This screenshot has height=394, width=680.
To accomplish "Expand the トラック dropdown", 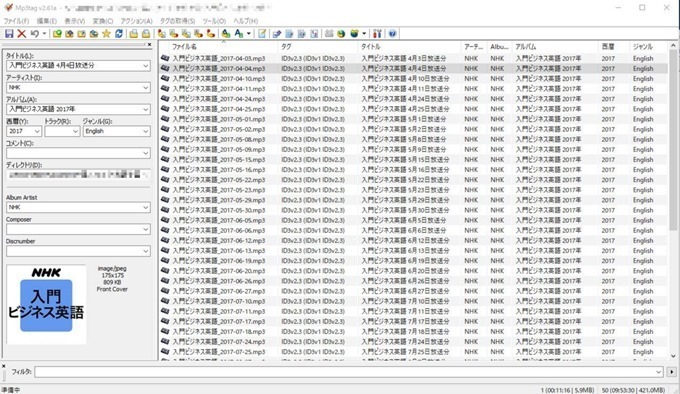I will pyautogui.click(x=75, y=131).
